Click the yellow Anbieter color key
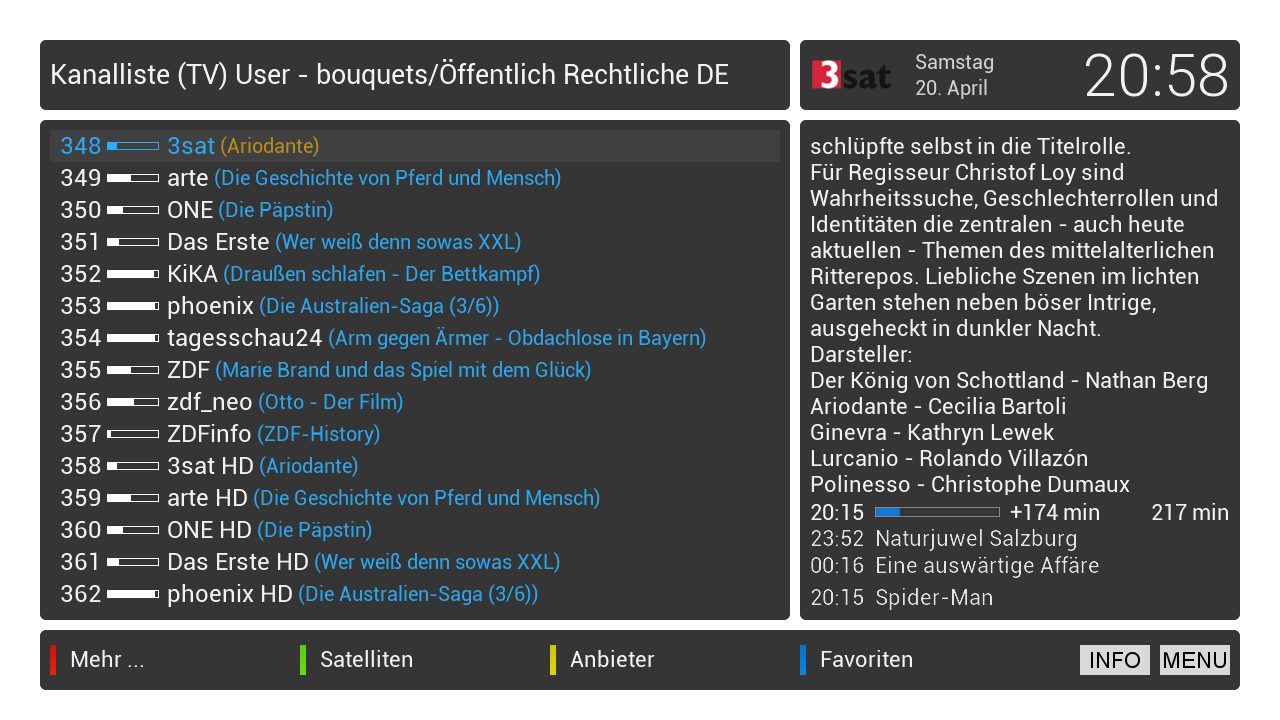Screen dimensions: 1280x720 tap(553, 660)
